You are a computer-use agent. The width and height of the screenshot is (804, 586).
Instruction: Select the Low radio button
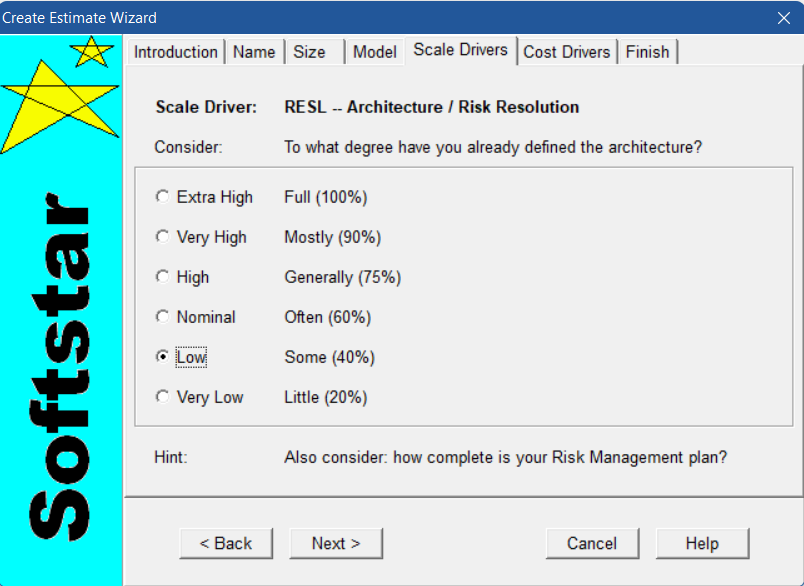point(163,357)
